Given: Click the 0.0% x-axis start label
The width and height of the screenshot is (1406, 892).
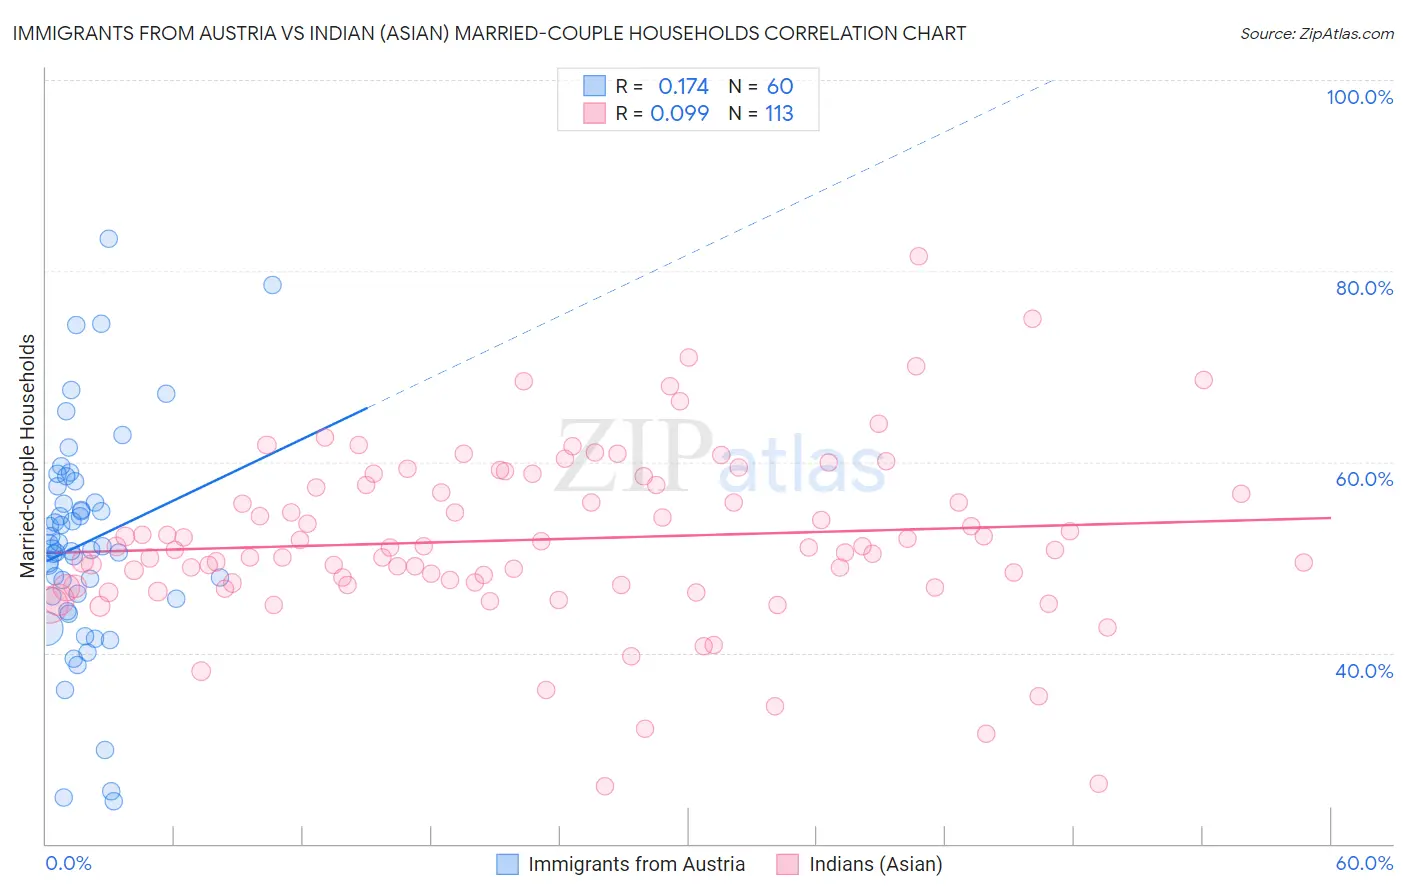Looking at the screenshot, I should 68,863.
